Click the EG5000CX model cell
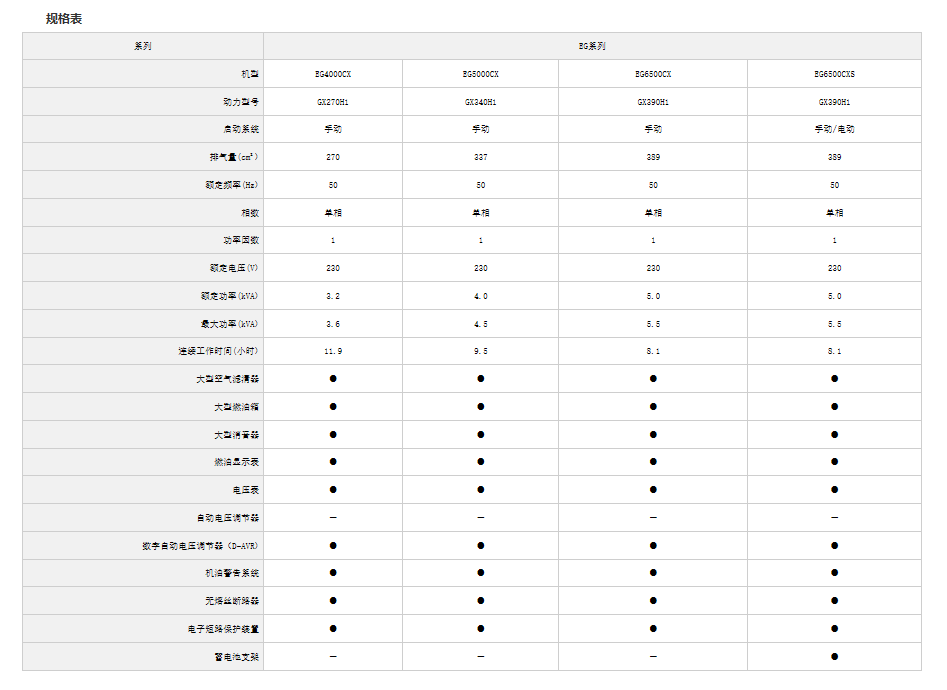 click(x=481, y=74)
